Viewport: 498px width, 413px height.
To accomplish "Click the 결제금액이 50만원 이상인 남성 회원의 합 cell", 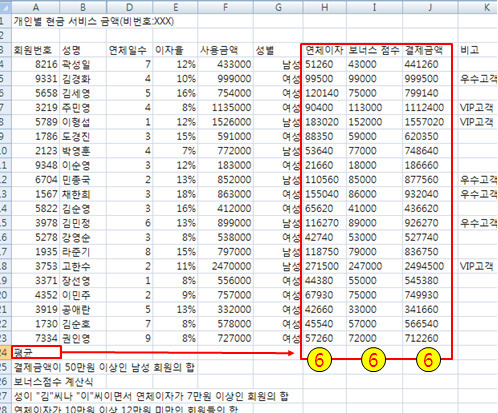I will (104, 368).
